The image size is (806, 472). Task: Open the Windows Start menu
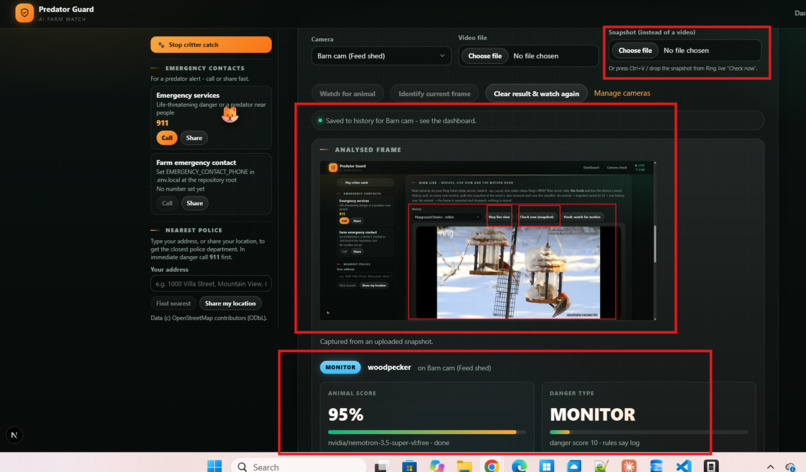coord(214,466)
